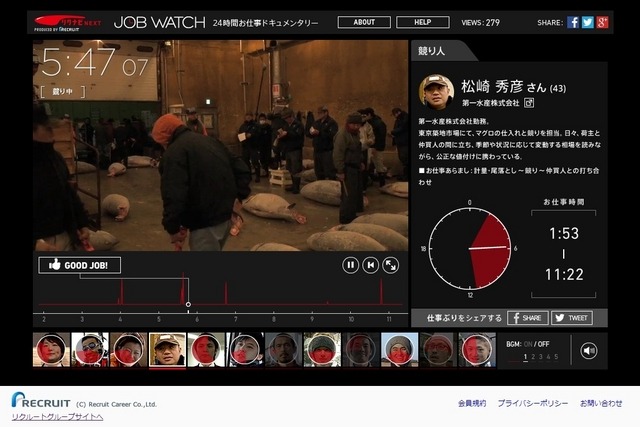Share via Google Plus icon
This screenshot has width=640, height=427.
point(602,22)
